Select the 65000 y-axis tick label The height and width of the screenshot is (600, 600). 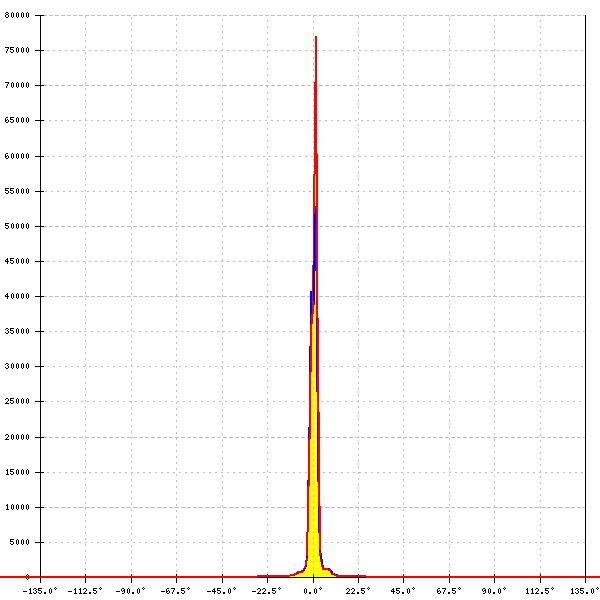[17, 120]
